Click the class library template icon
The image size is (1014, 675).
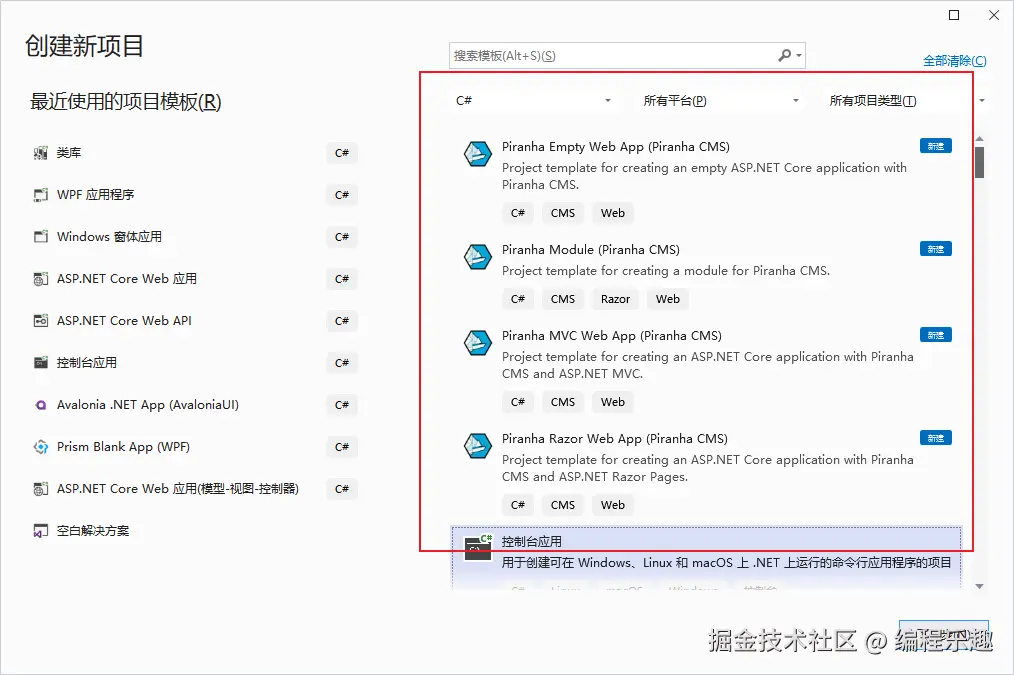pos(41,153)
